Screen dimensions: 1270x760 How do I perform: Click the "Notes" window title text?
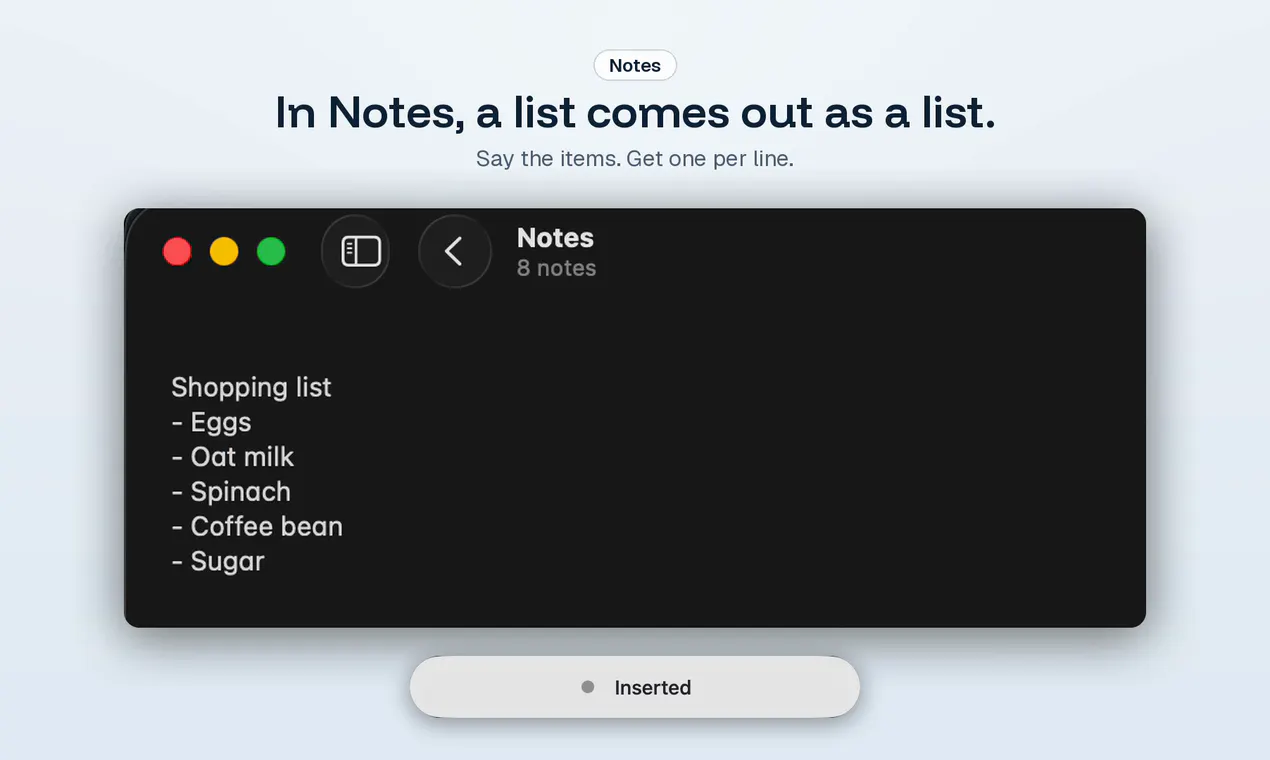click(x=555, y=238)
